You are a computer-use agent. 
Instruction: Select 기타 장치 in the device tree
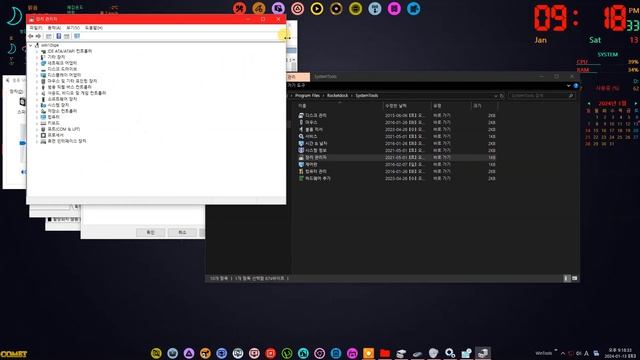(56, 57)
